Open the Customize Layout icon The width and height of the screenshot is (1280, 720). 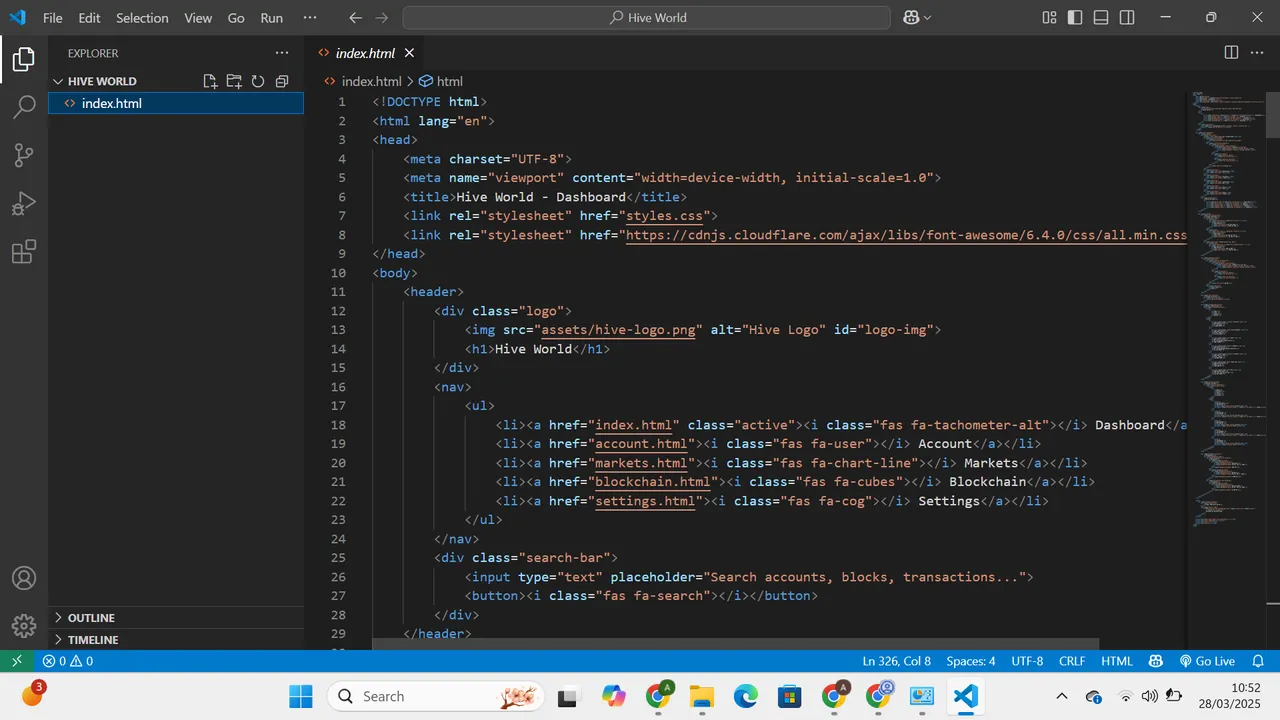coord(1049,18)
